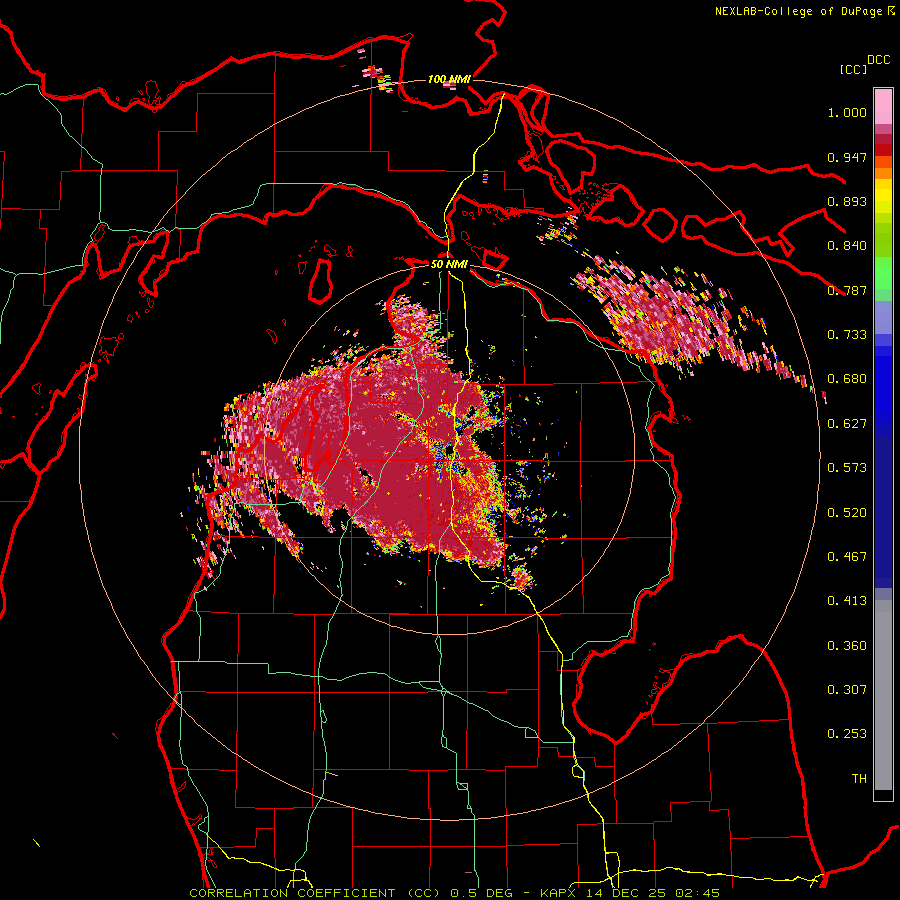Click the 100 NMI range ring label

point(449,79)
